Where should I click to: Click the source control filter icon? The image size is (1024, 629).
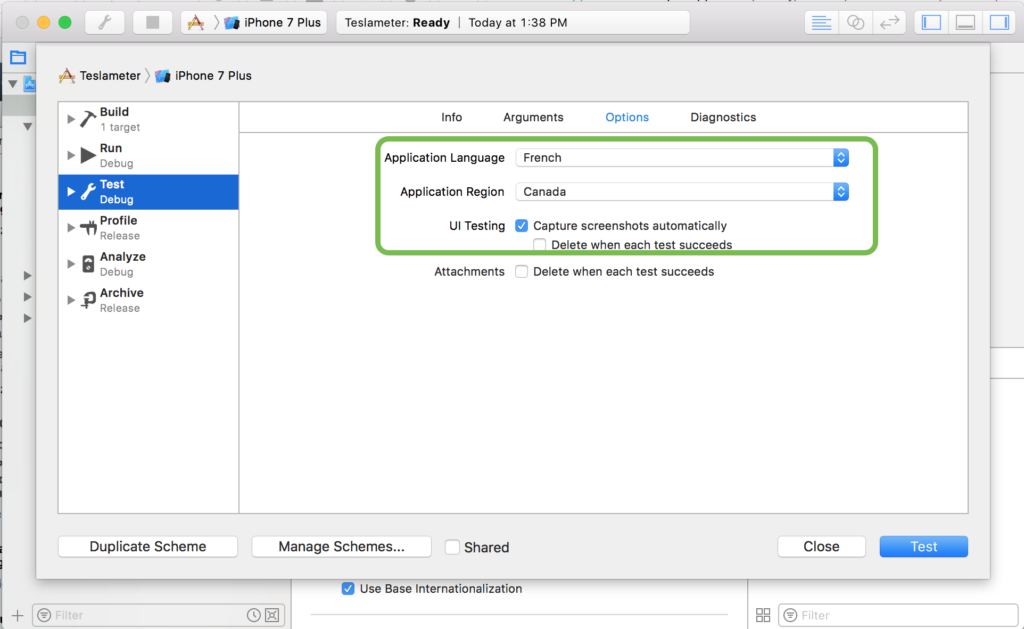tap(272, 615)
